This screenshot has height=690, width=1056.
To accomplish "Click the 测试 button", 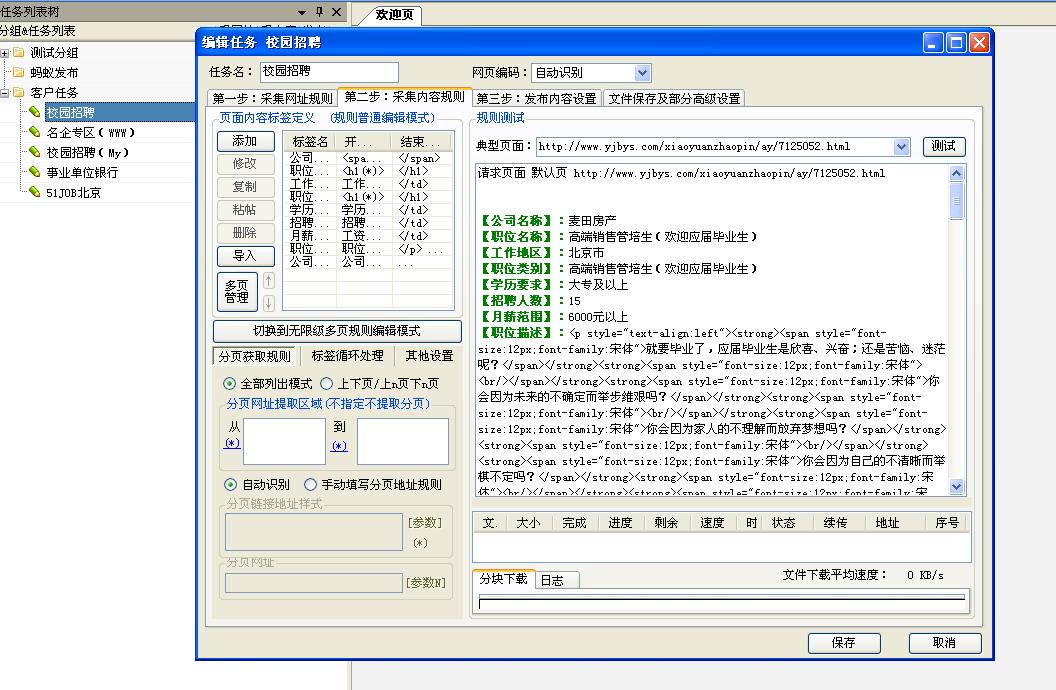I will [x=944, y=146].
